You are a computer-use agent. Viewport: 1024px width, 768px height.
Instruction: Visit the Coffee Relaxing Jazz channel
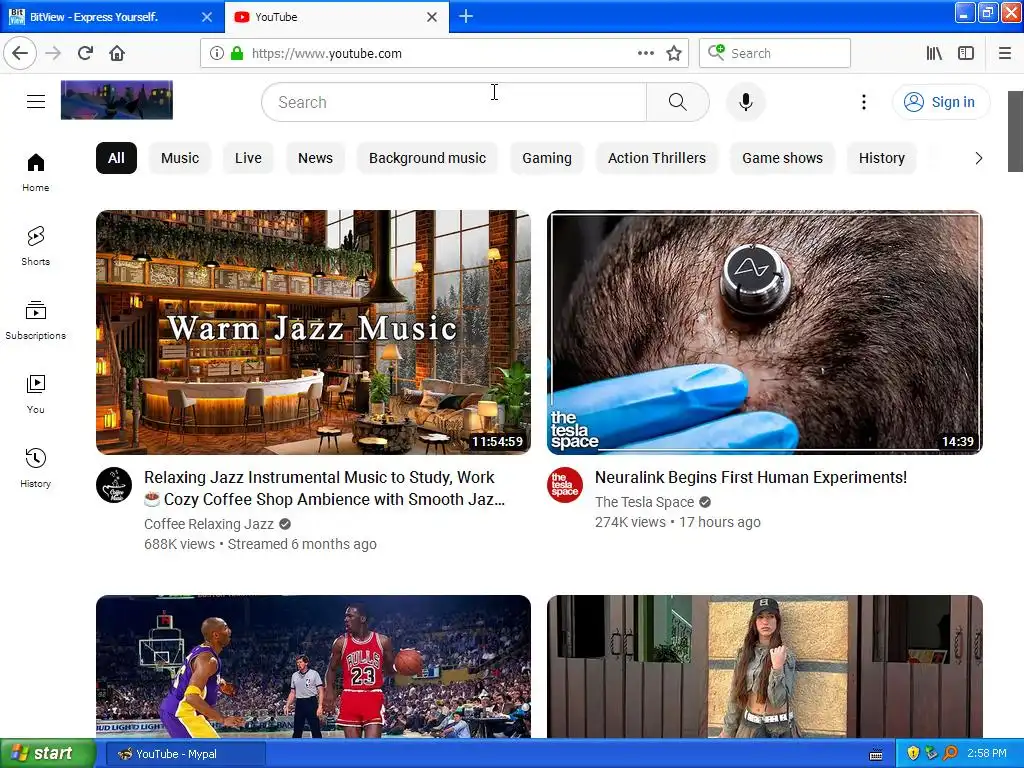tap(209, 524)
